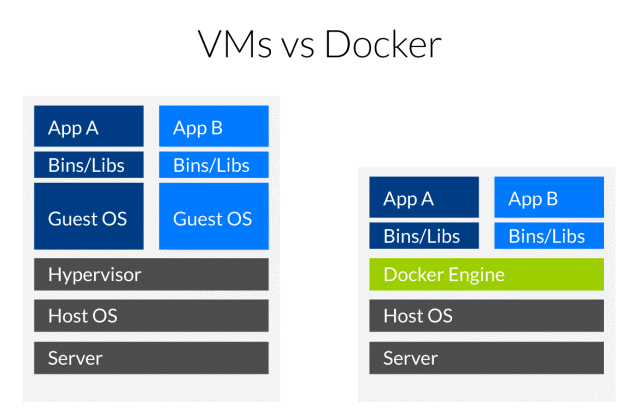The image size is (640, 419).
Task: Click the VMs vs Docker title
Action: pyautogui.click(x=319, y=44)
